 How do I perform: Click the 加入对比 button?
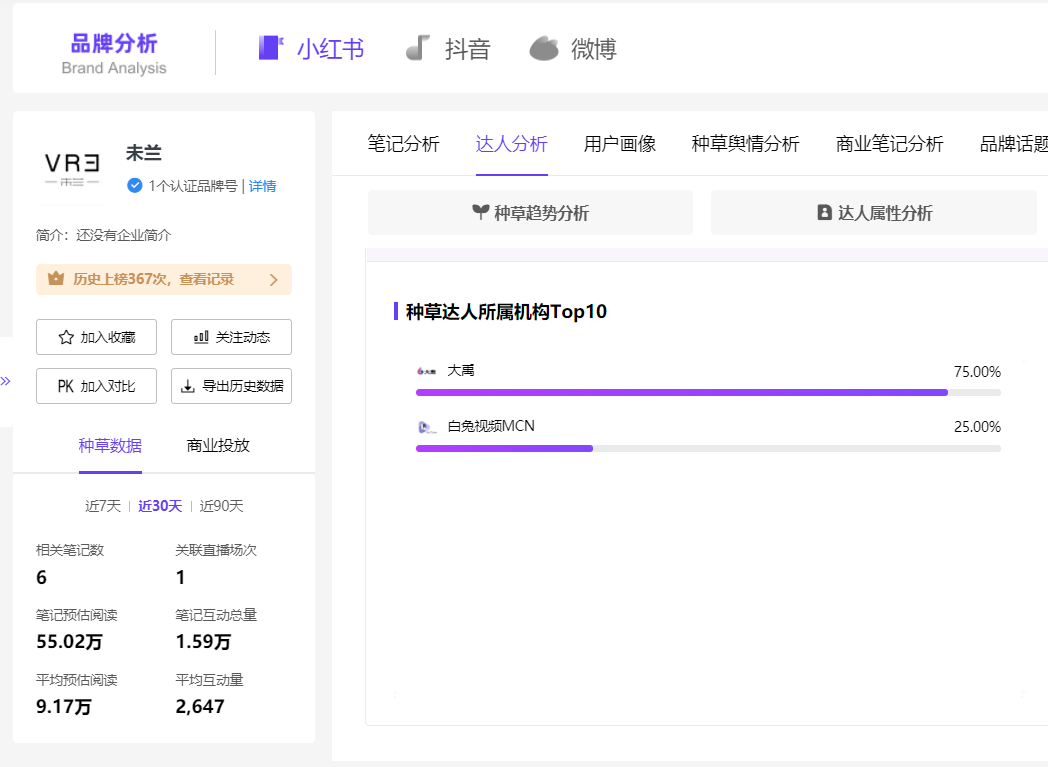click(x=96, y=386)
